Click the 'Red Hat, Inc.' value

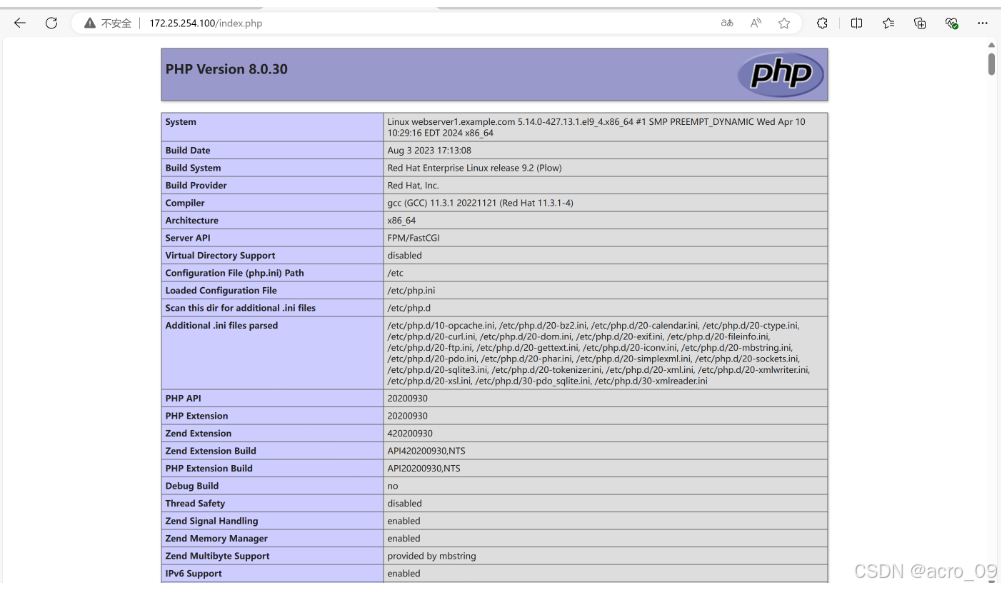pos(413,186)
